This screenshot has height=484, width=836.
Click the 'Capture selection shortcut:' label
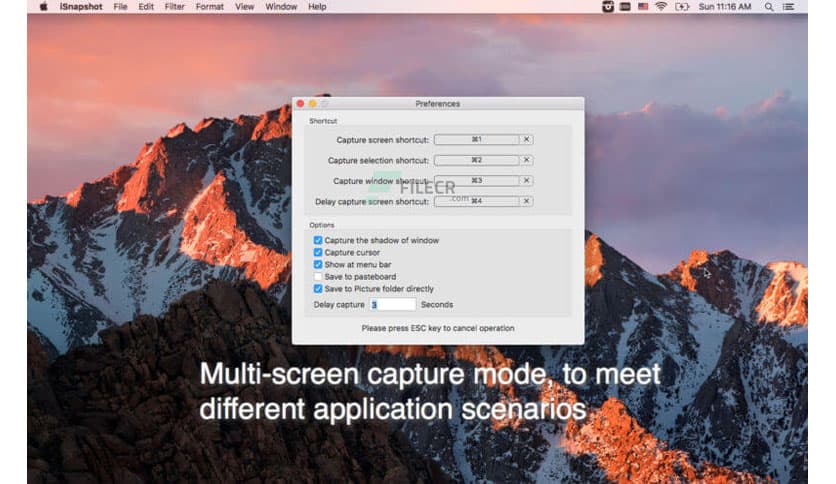pyautogui.click(x=378, y=160)
